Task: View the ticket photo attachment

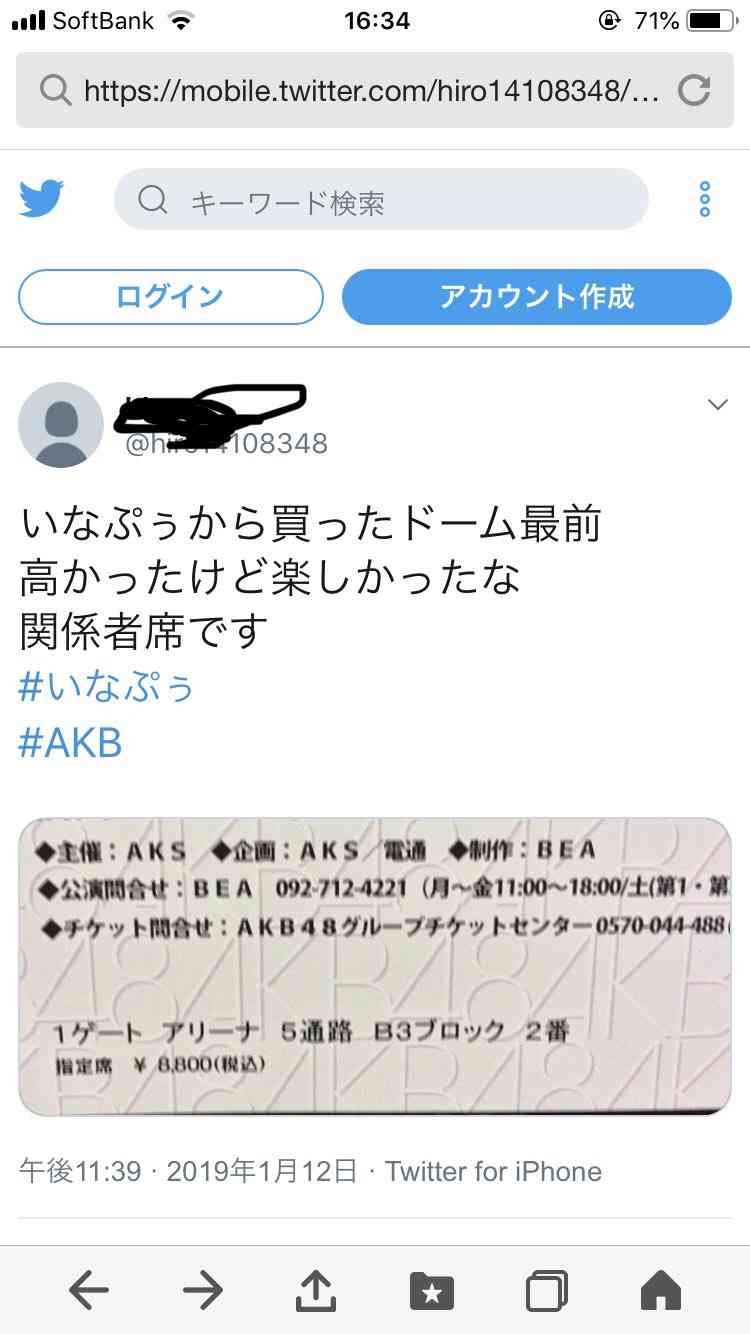Action: click(x=375, y=967)
